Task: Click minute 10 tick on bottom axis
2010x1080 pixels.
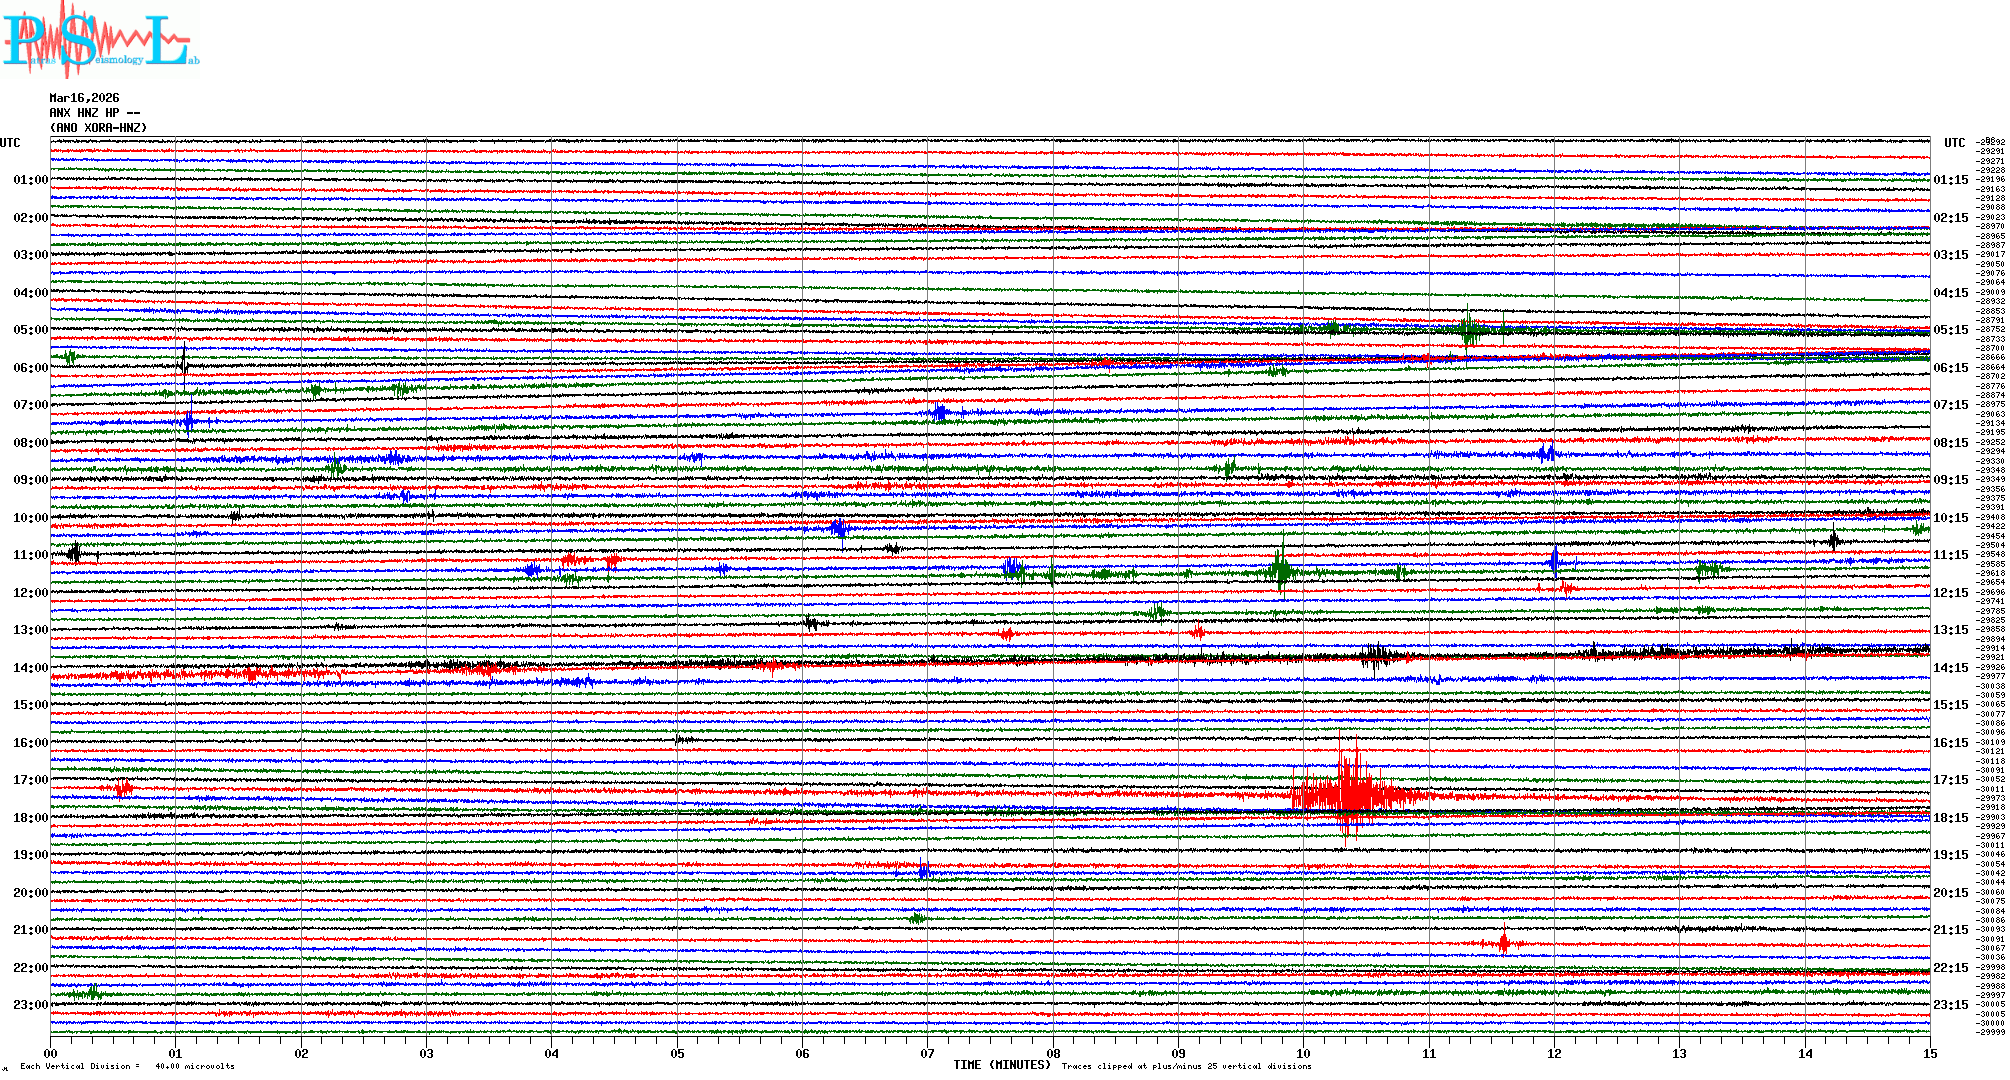Action: point(1303,1053)
